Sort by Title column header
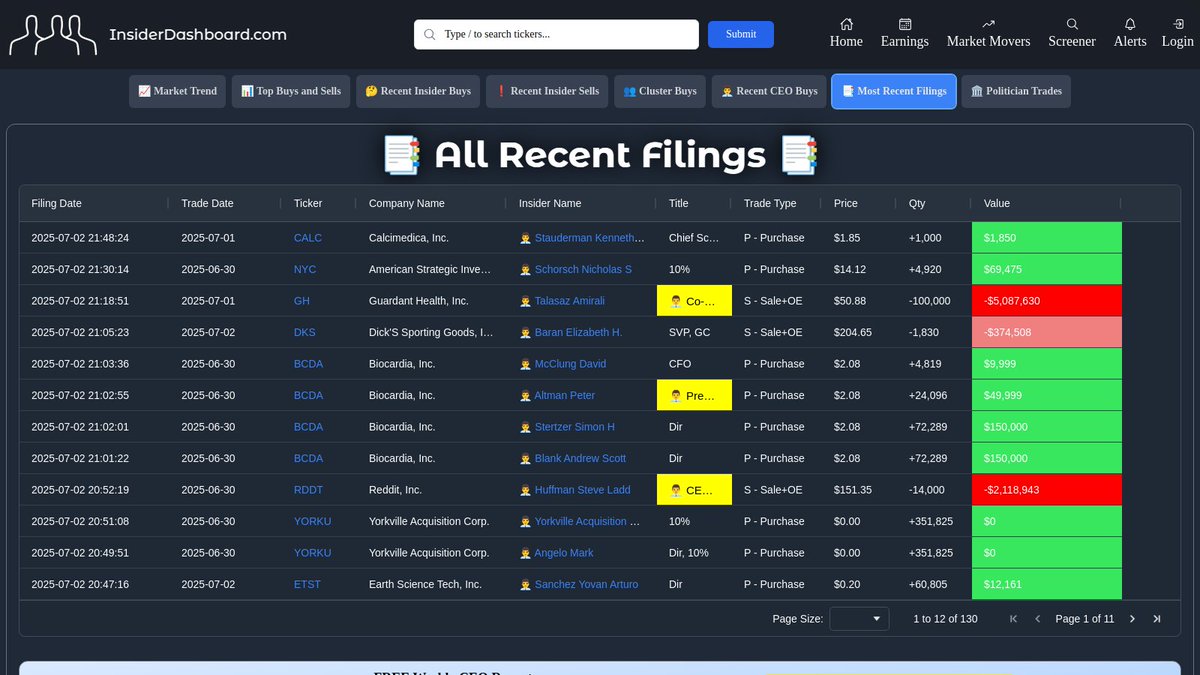This screenshot has height=675, width=1200. pos(679,203)
